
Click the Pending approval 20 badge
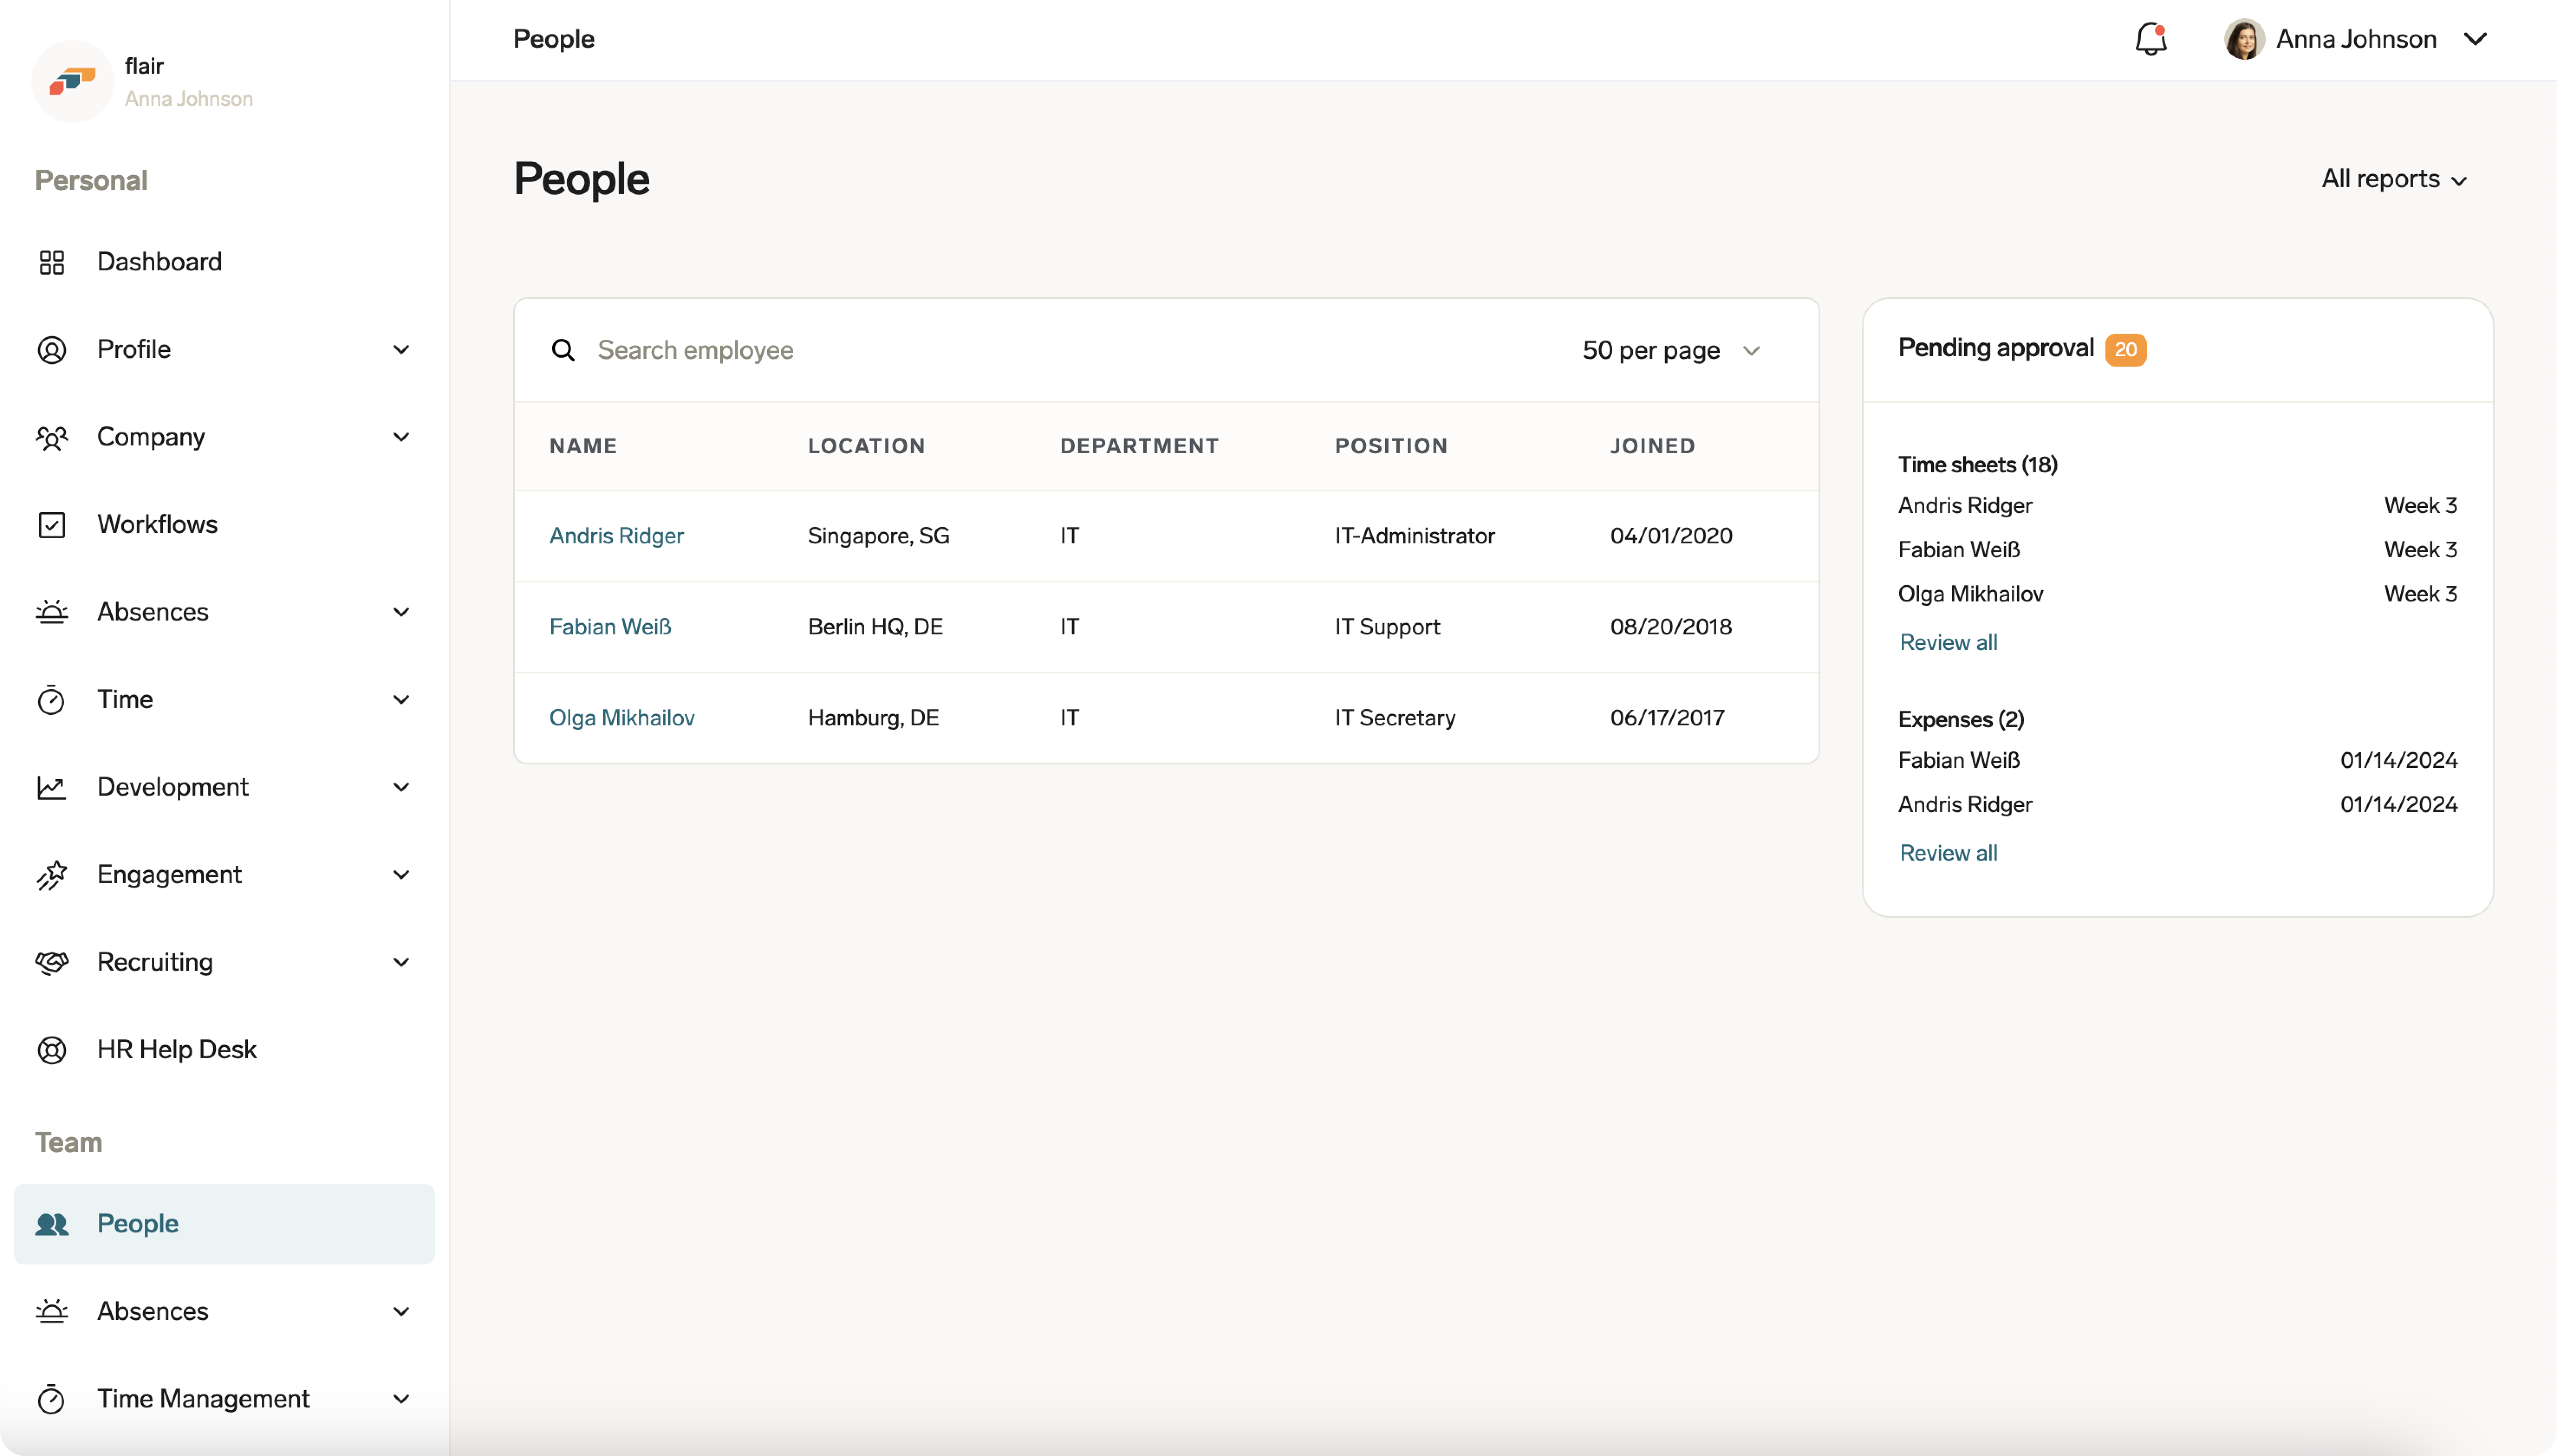2125,349
